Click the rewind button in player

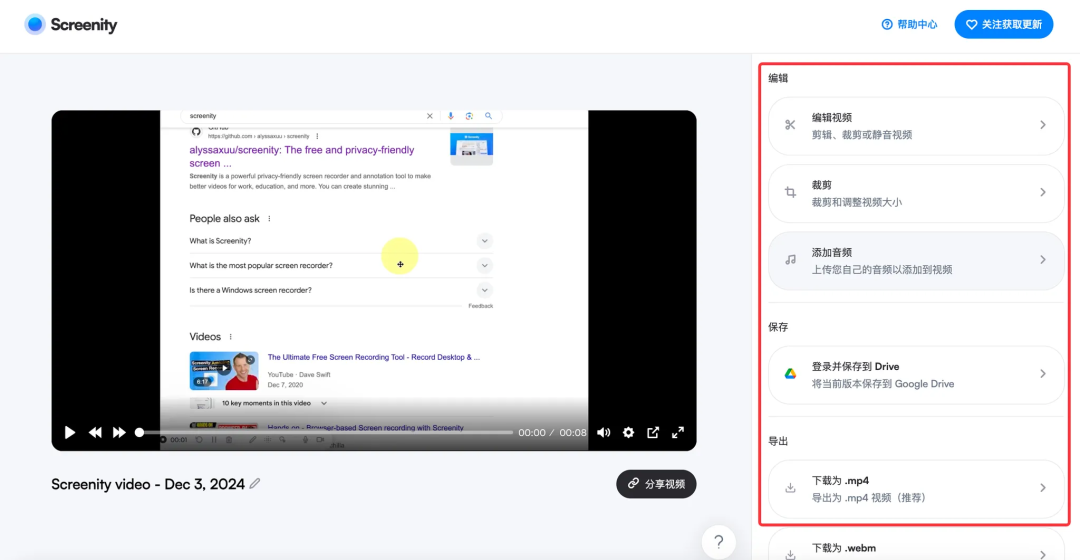pyautogui.click(x=95, y=433)
